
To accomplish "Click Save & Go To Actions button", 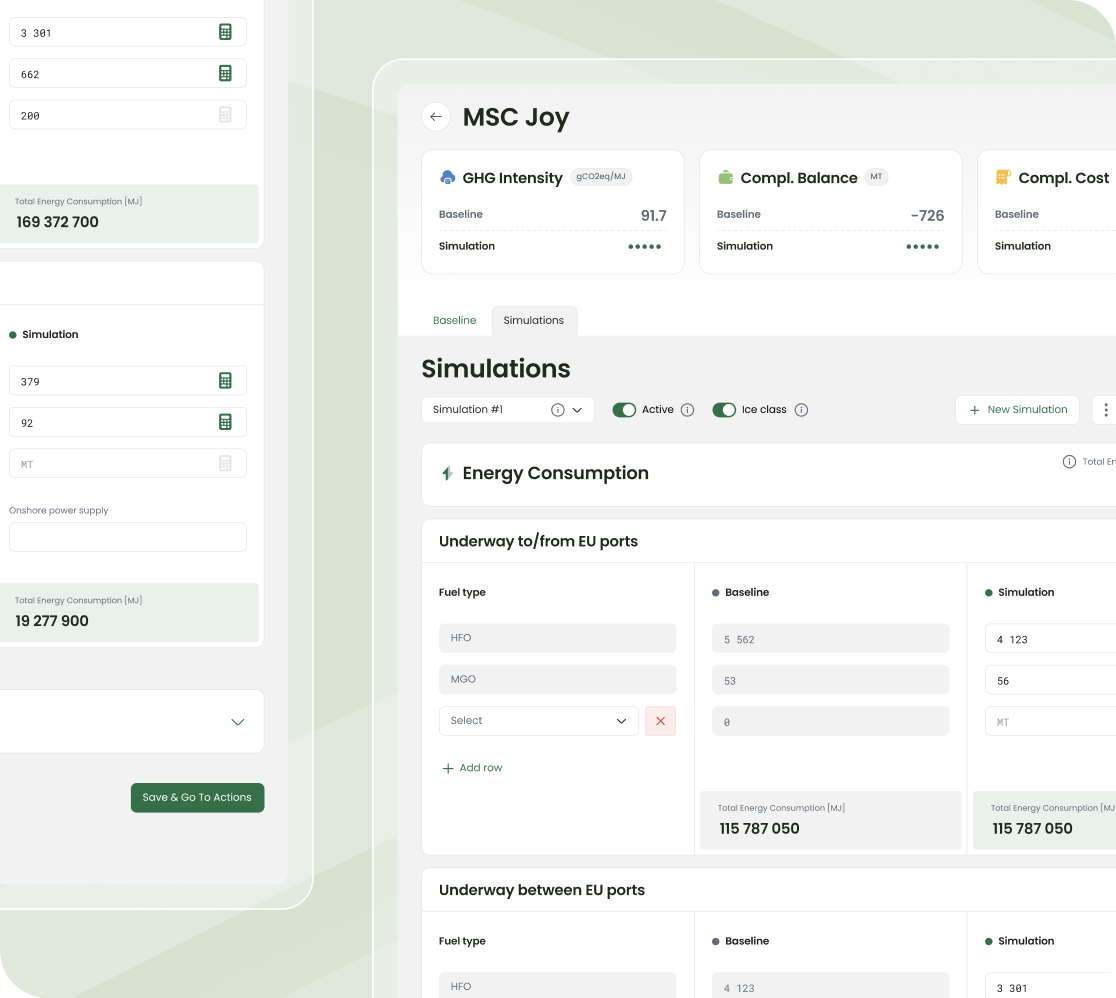I will [197, 797].
